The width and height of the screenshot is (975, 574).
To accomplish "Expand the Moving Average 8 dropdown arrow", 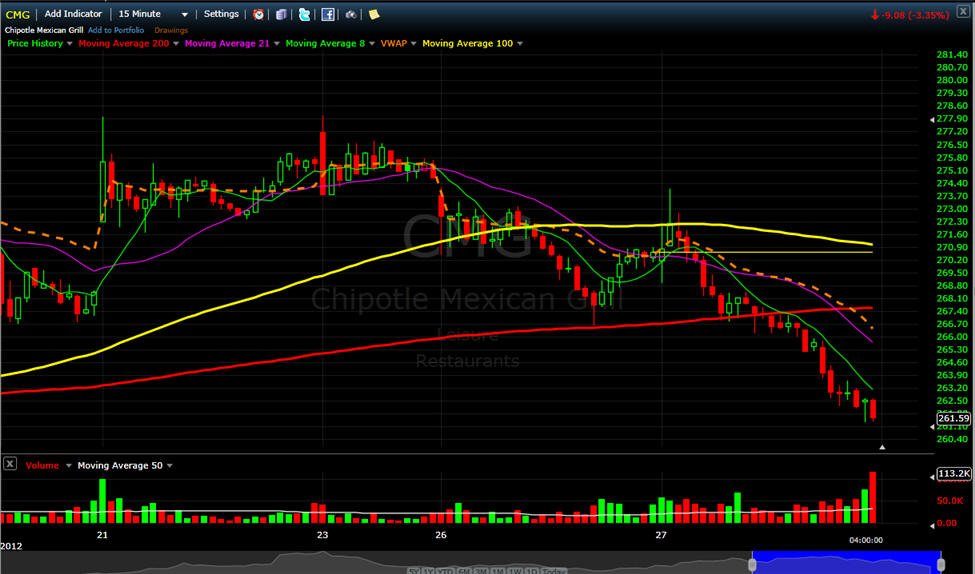I will click(372, 44).
